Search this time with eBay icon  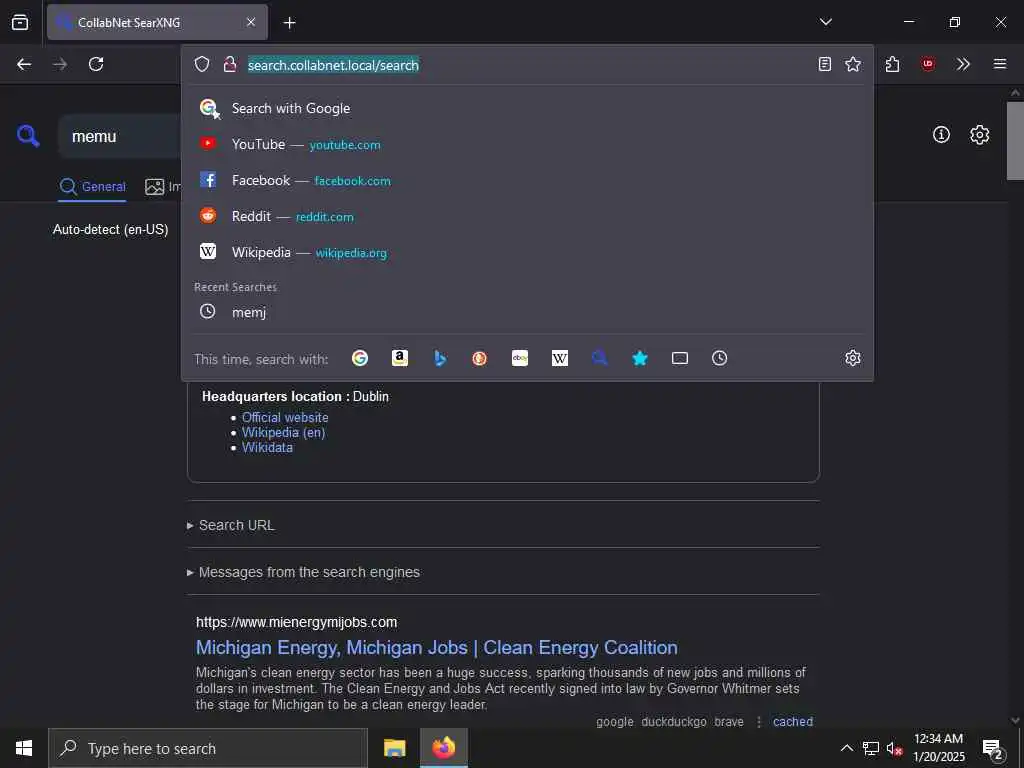coord(520,358)
